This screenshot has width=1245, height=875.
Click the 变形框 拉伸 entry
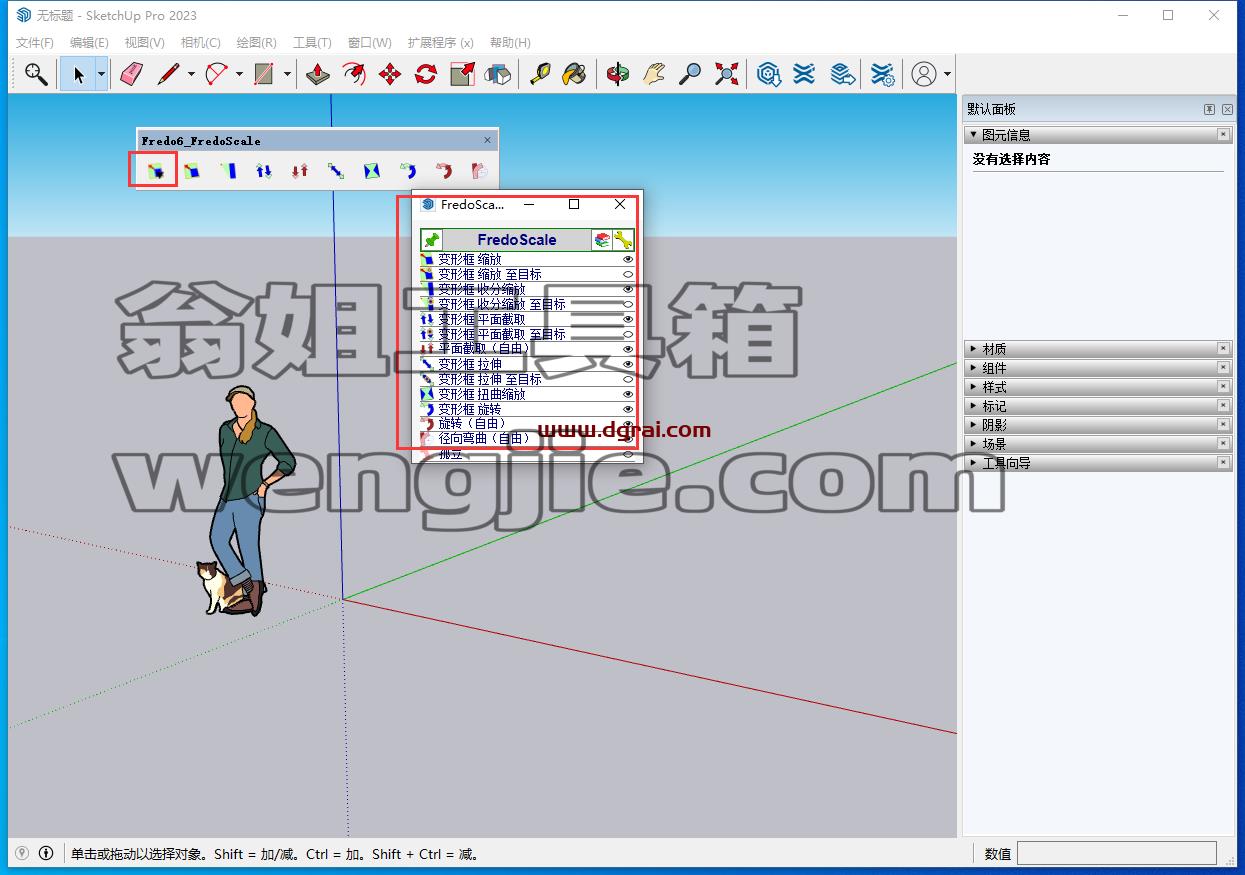tap(470, 364)
